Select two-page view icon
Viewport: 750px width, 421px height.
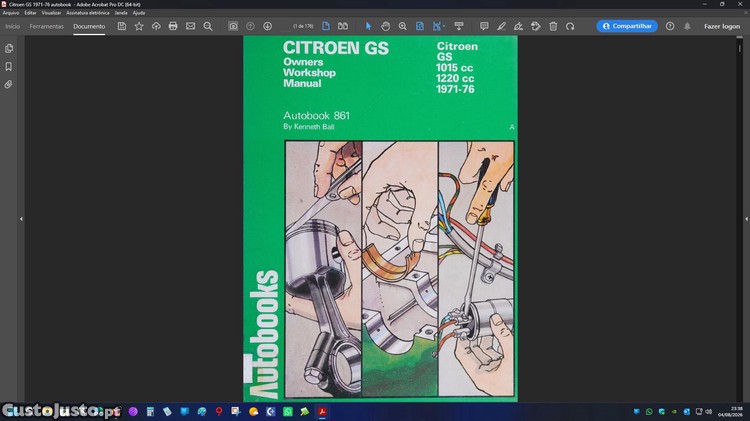tap(343, 26)
